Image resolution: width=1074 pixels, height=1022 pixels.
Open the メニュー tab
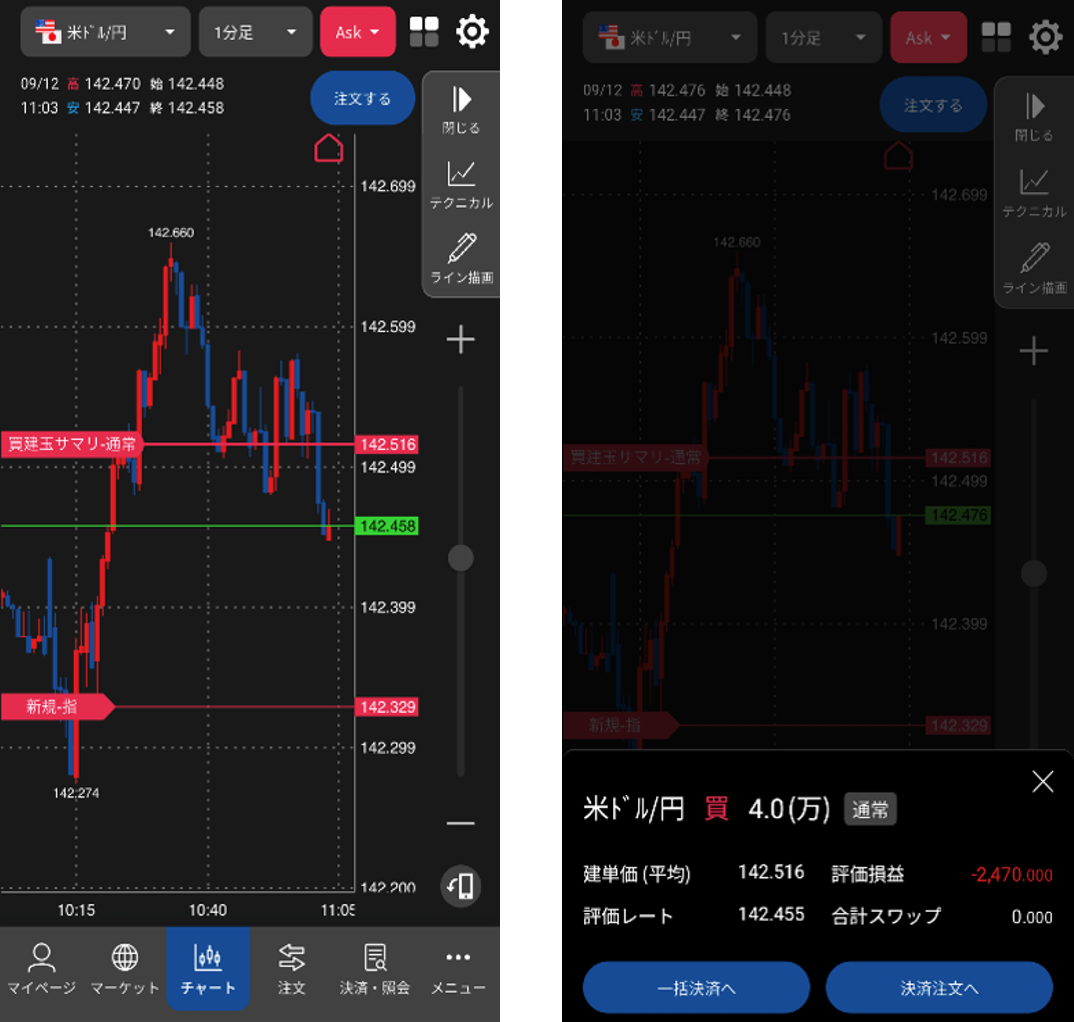coord(458,969)
